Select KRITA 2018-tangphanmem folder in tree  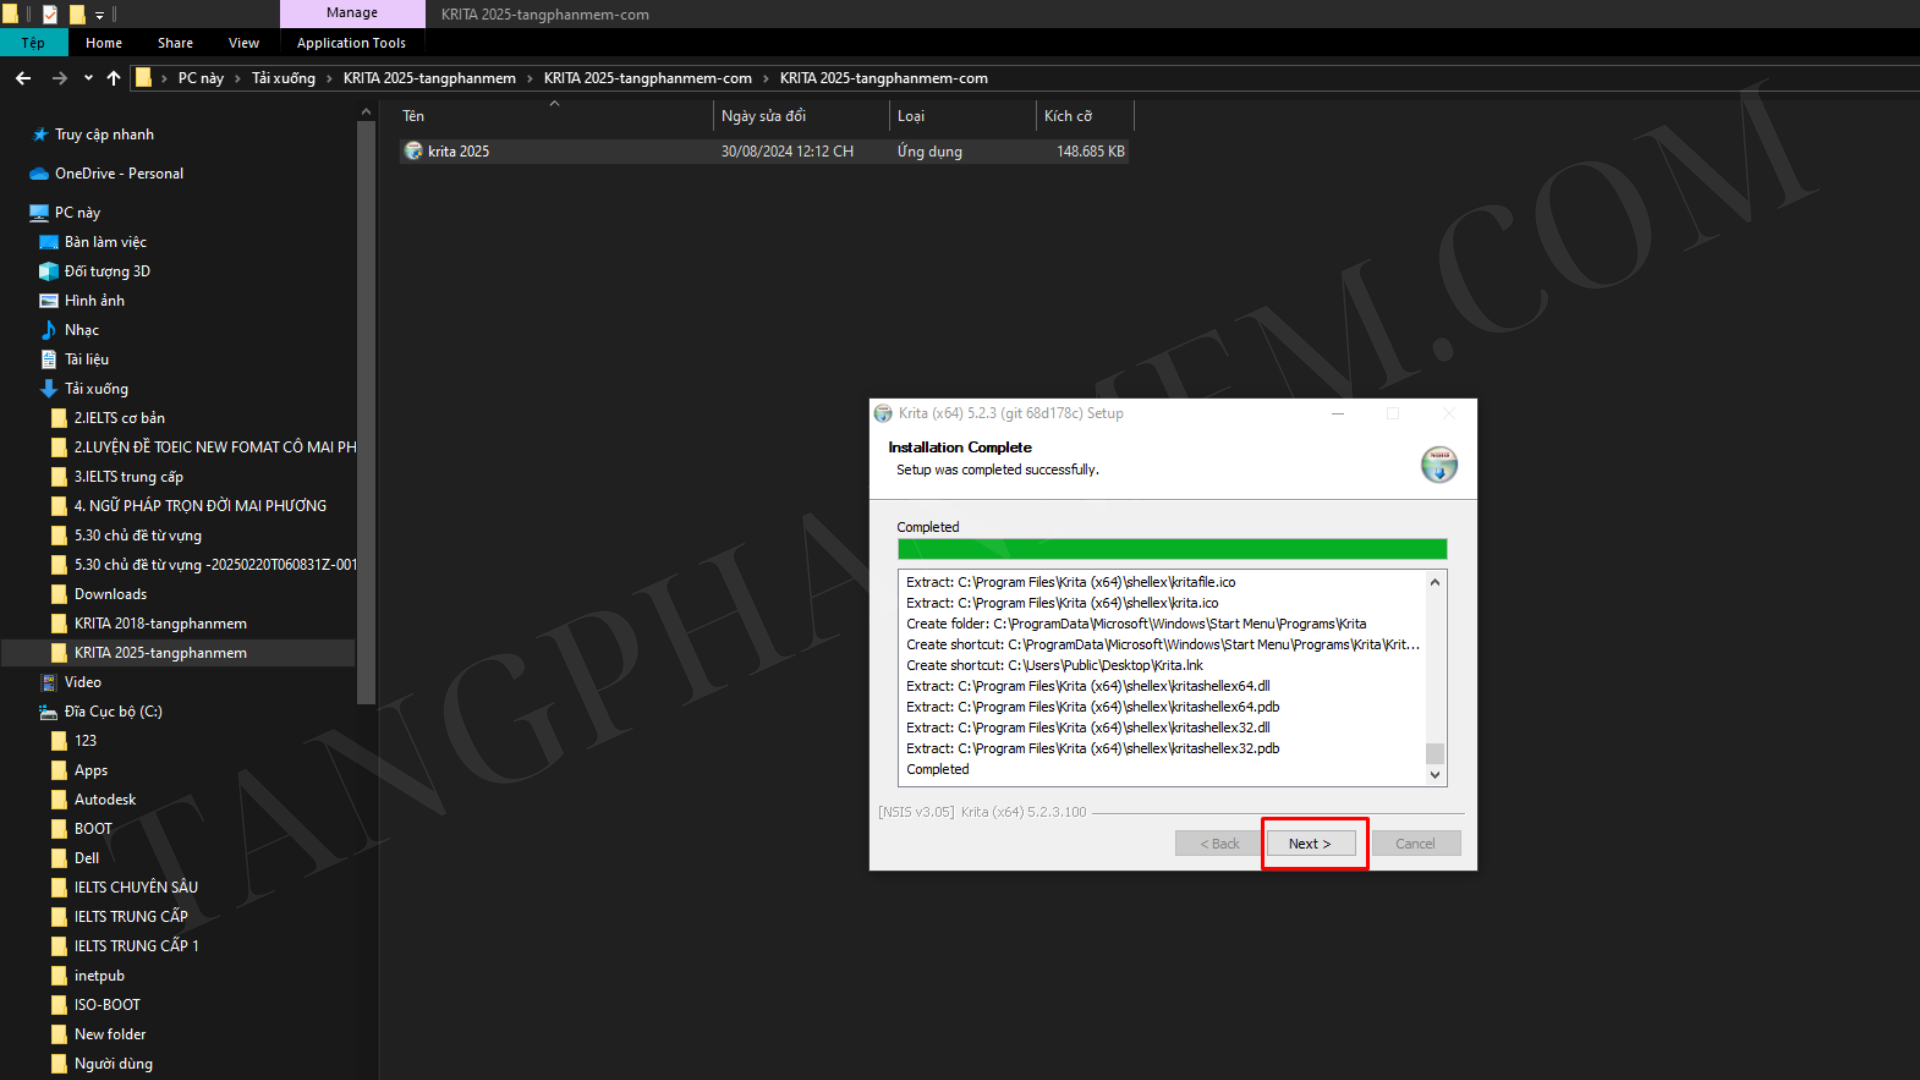tap(160, 623)
